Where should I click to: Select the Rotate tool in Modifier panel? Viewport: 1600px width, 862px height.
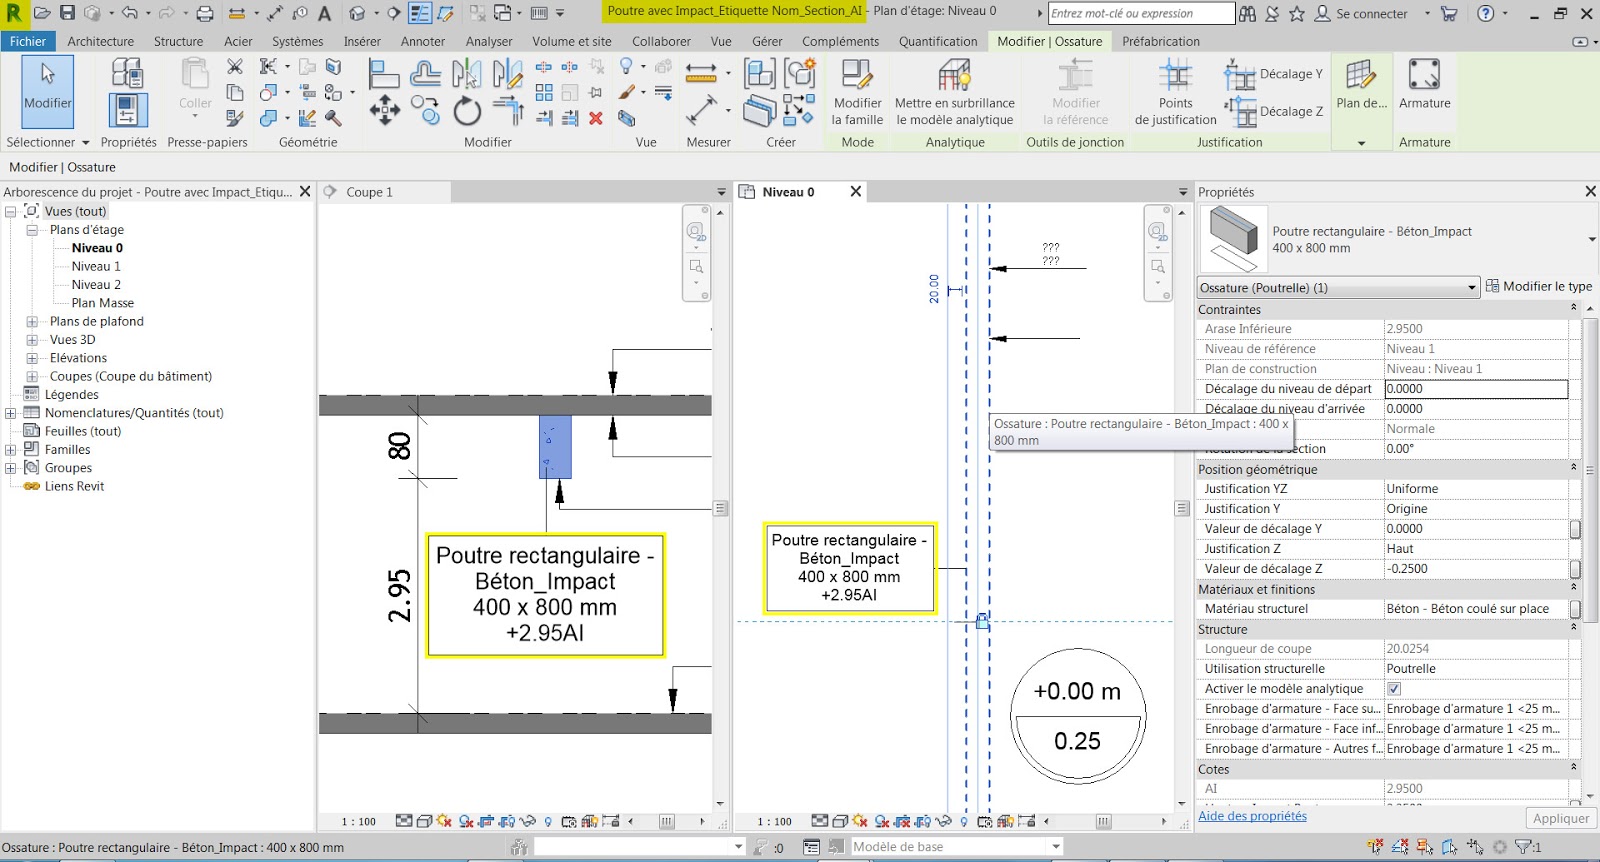pos(467,111)
